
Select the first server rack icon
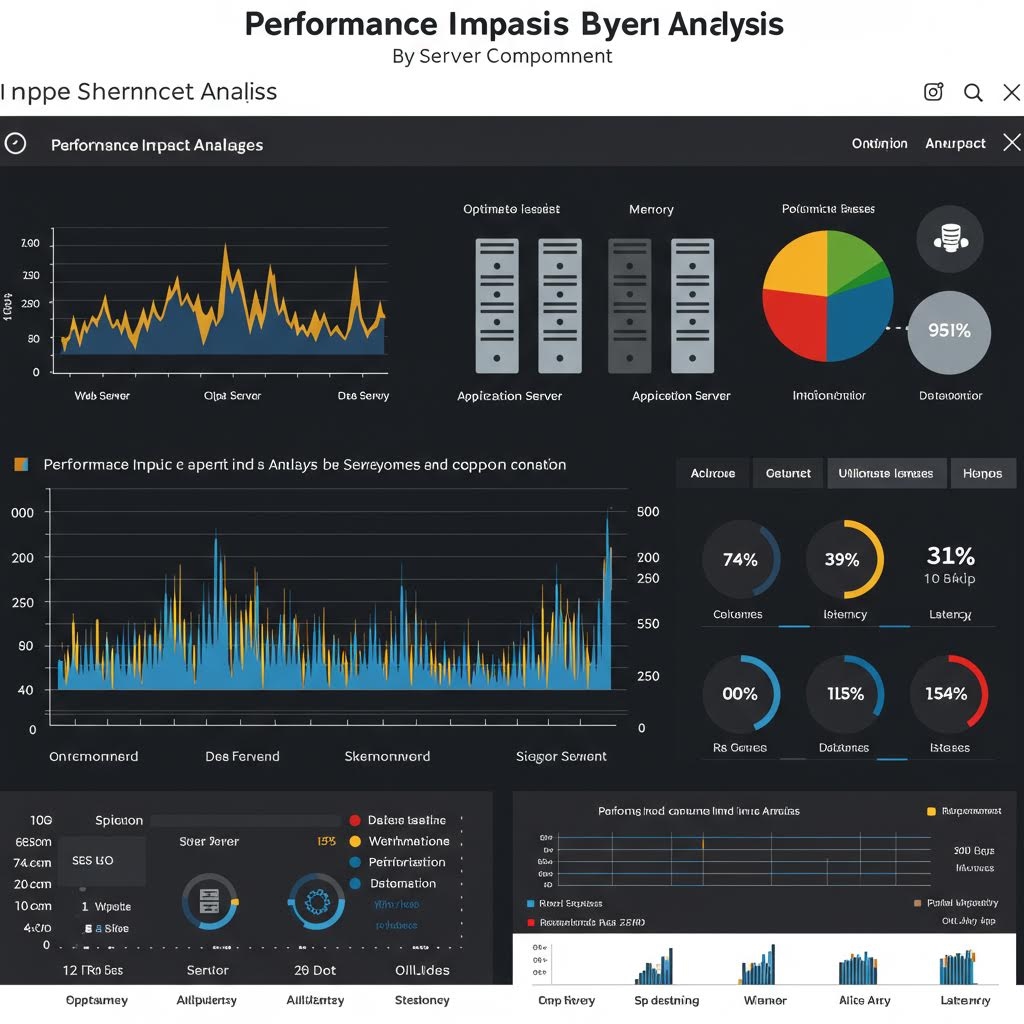[x=497, y=305]
